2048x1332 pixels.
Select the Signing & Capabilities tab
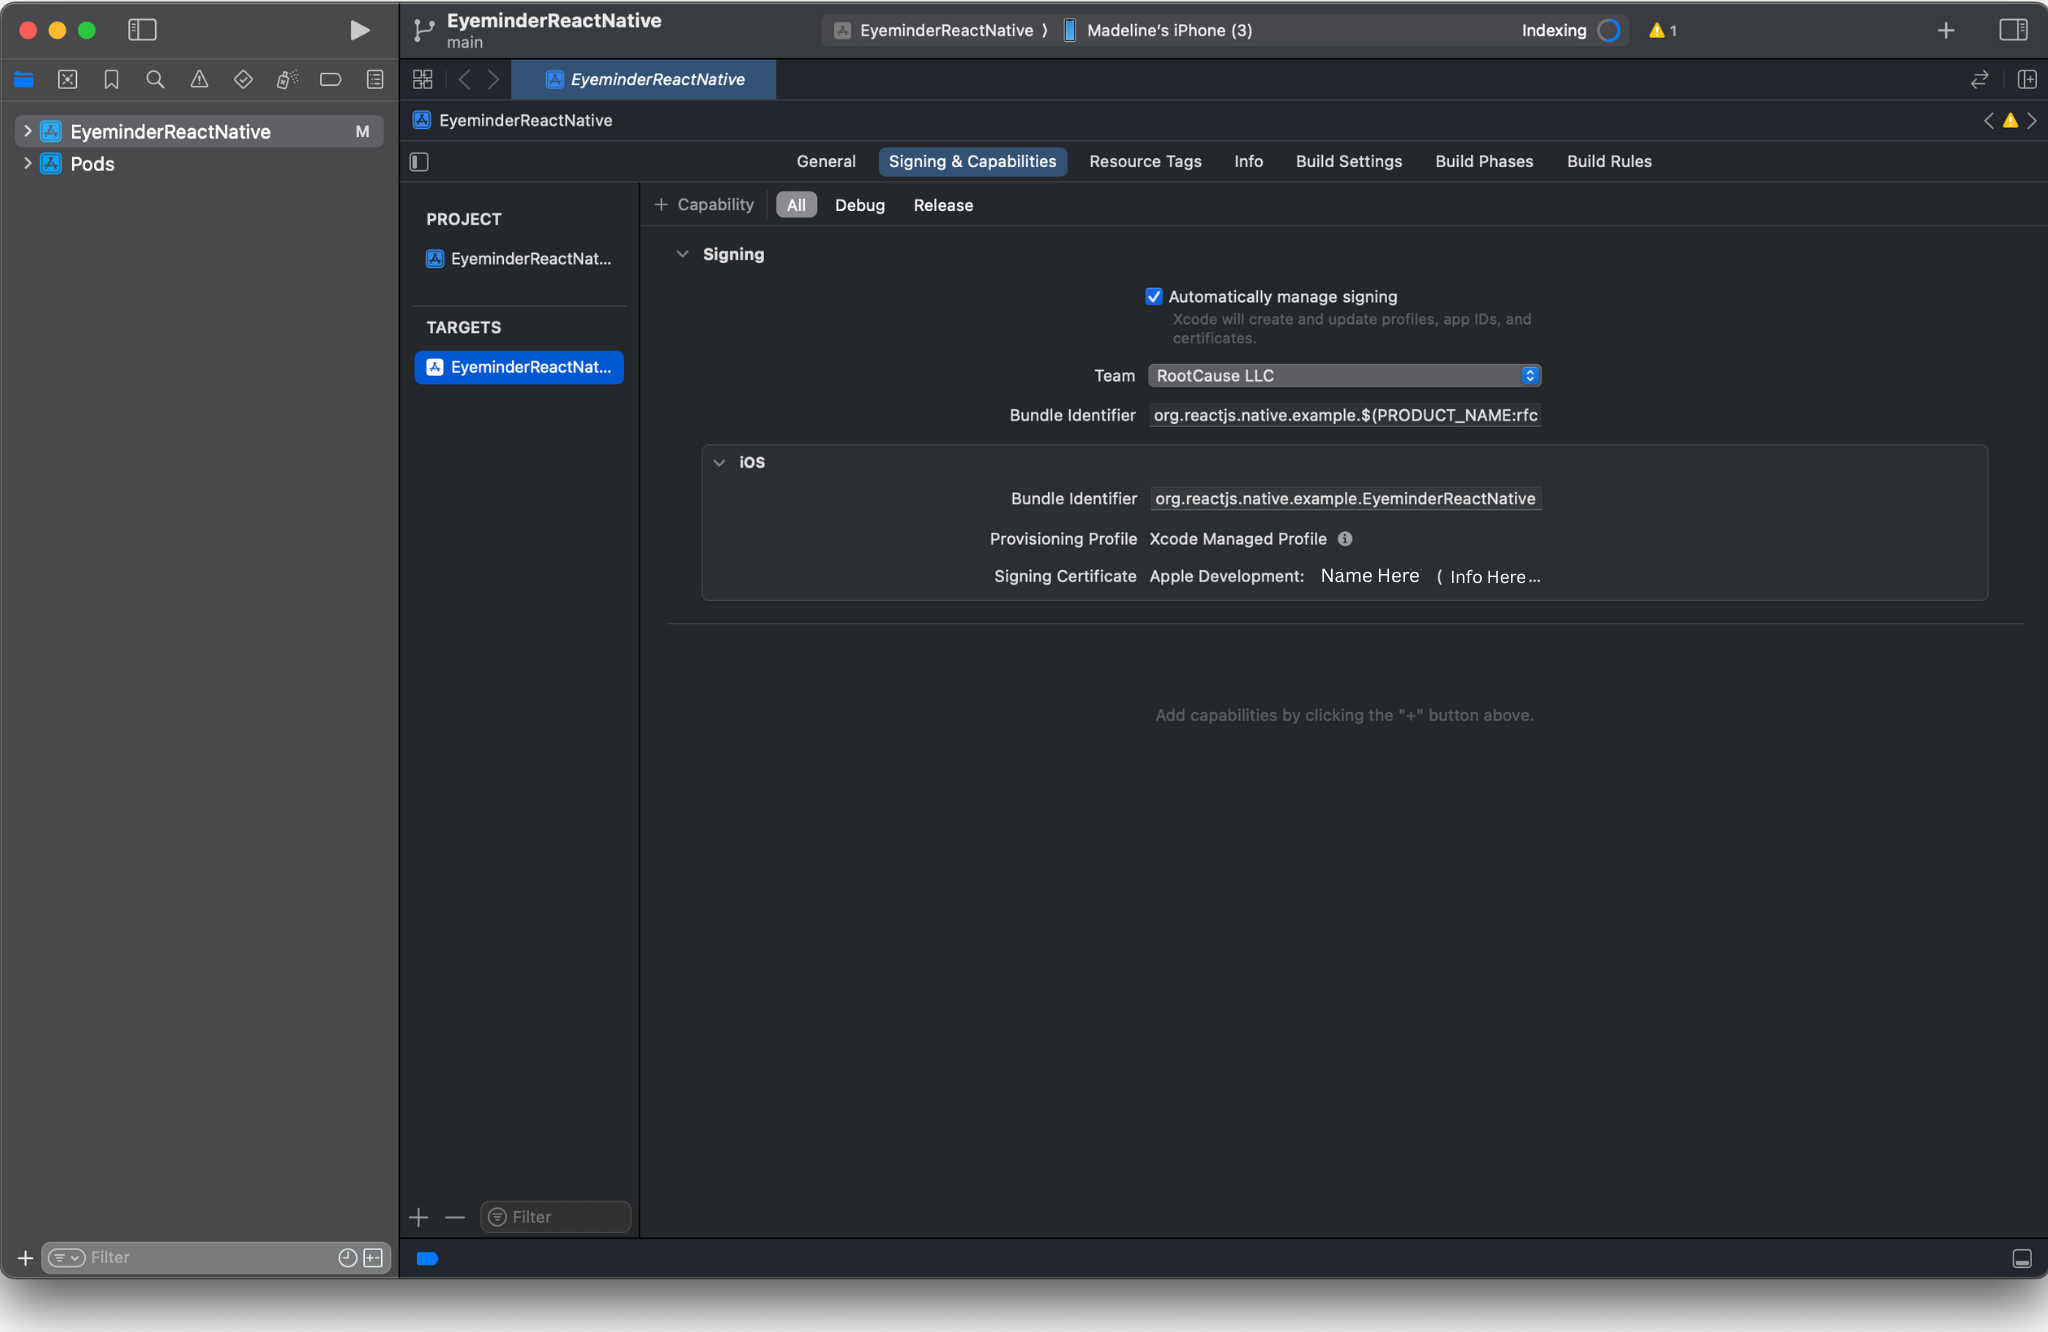(x=972, y=161)
